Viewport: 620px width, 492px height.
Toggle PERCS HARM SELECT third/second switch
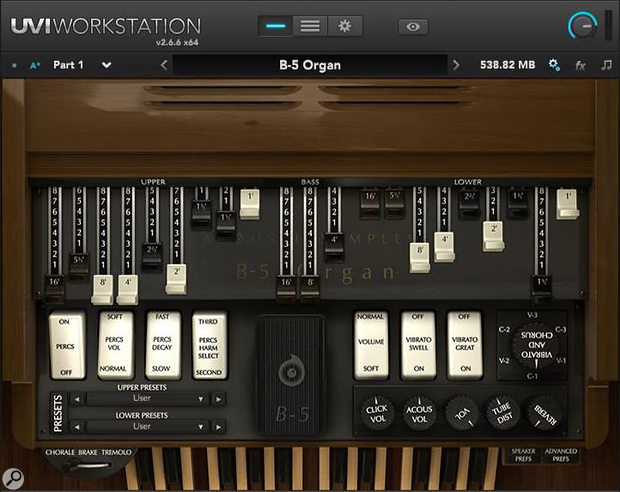(209, 346)
